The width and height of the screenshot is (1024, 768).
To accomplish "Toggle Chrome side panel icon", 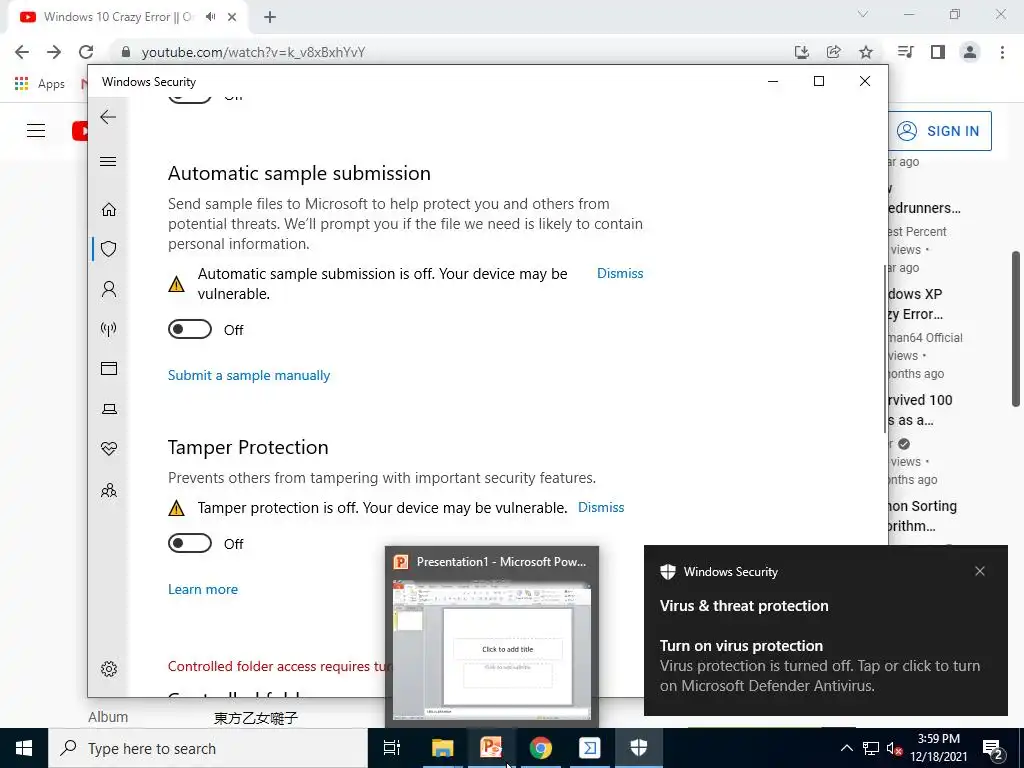I will [938, 52].
